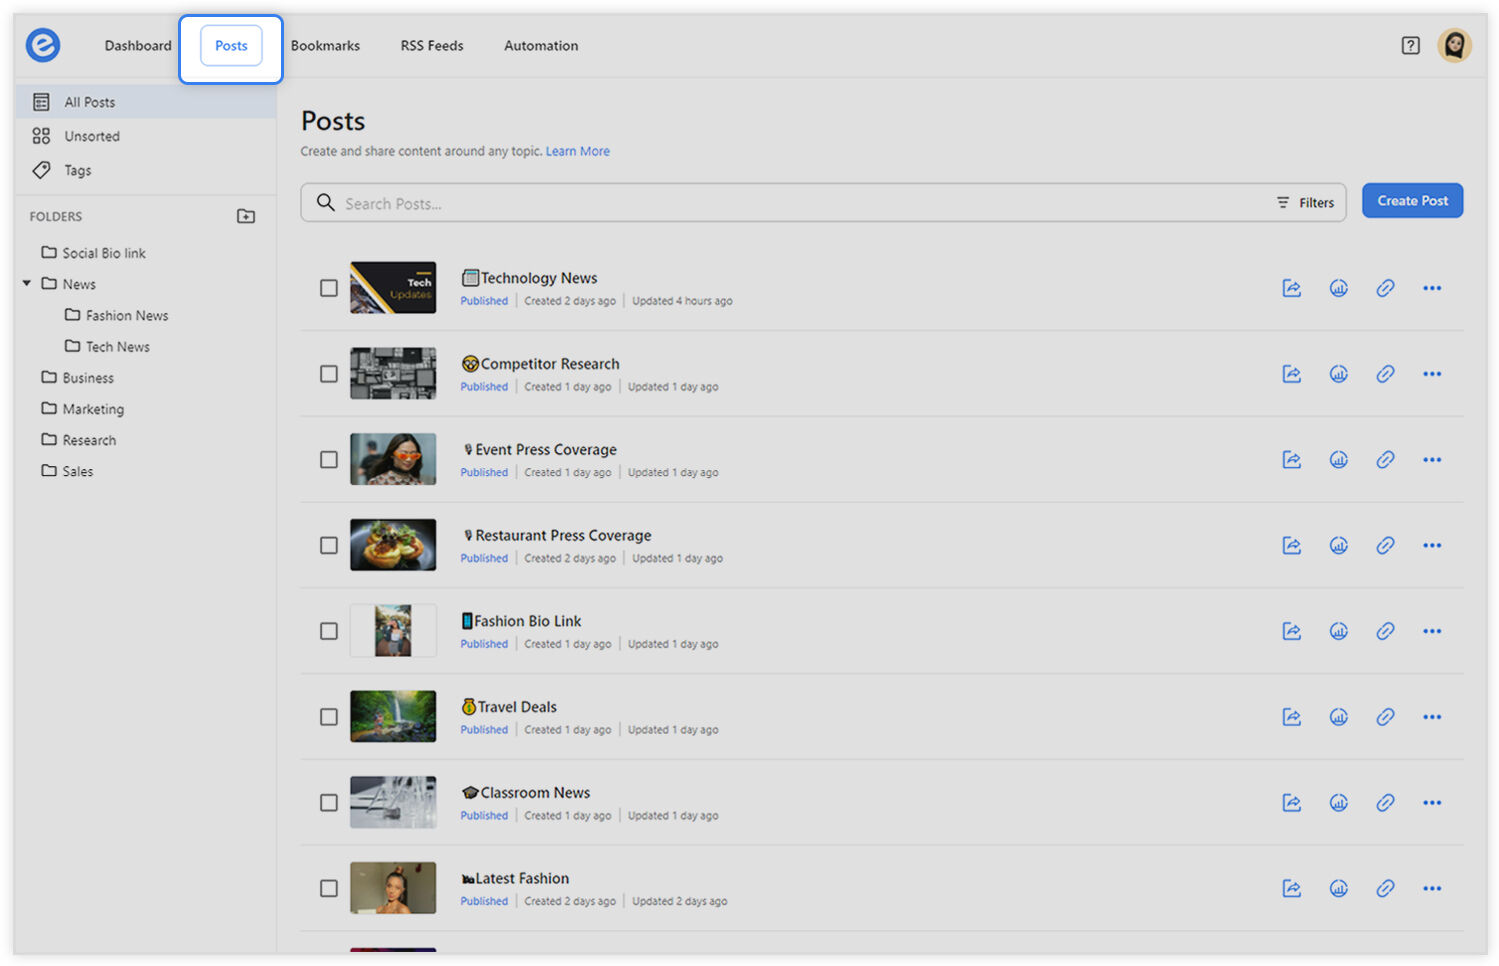
Task: Copy link icon for Technology News
Action: coord(1385,288)
